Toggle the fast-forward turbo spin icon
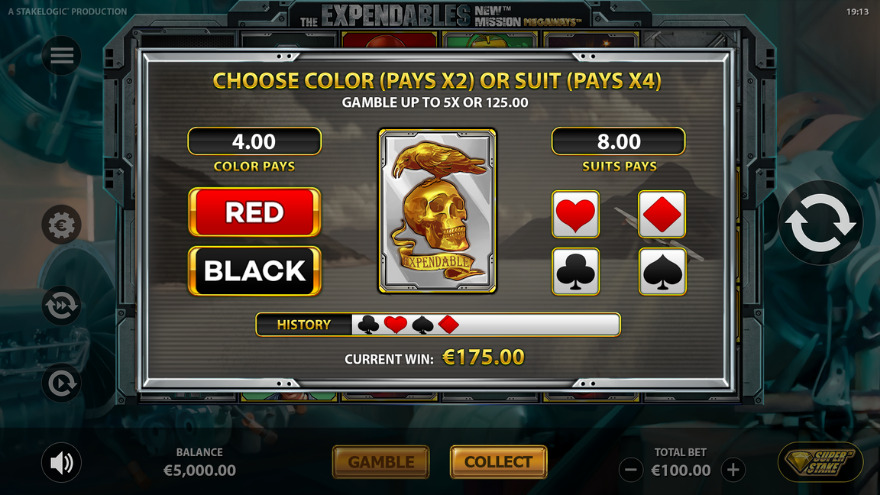Viewport: 880px width, 495px height. click(61, 305)
